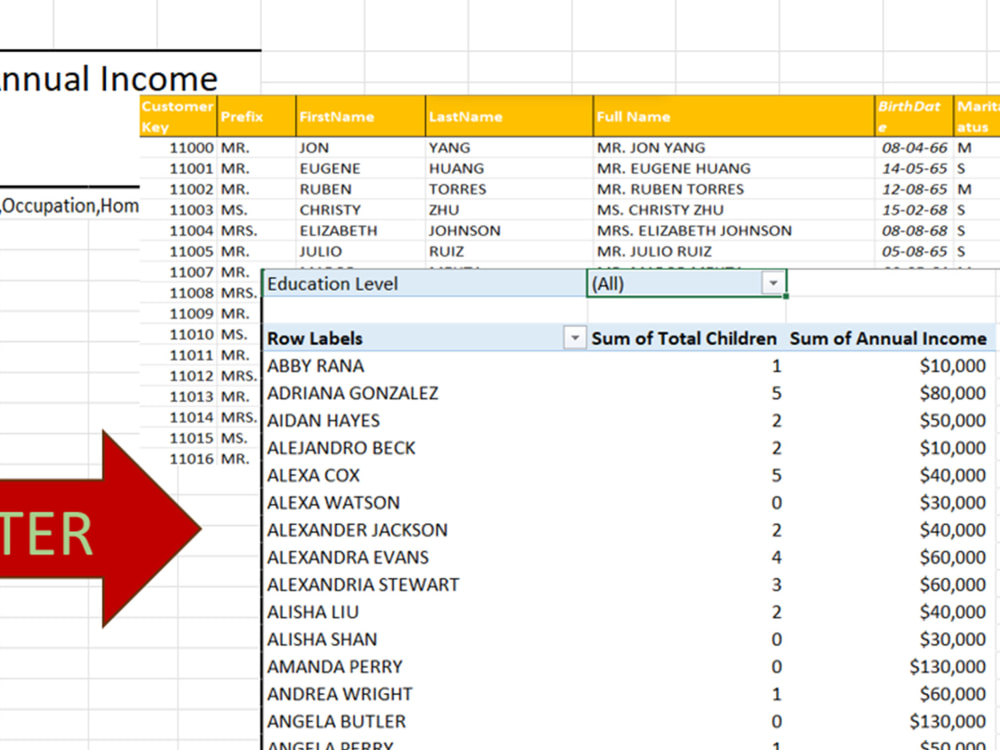Select birth date 15-02-68 cell
The width and height of the screenshot is (1000, 750).
[915, 210]
